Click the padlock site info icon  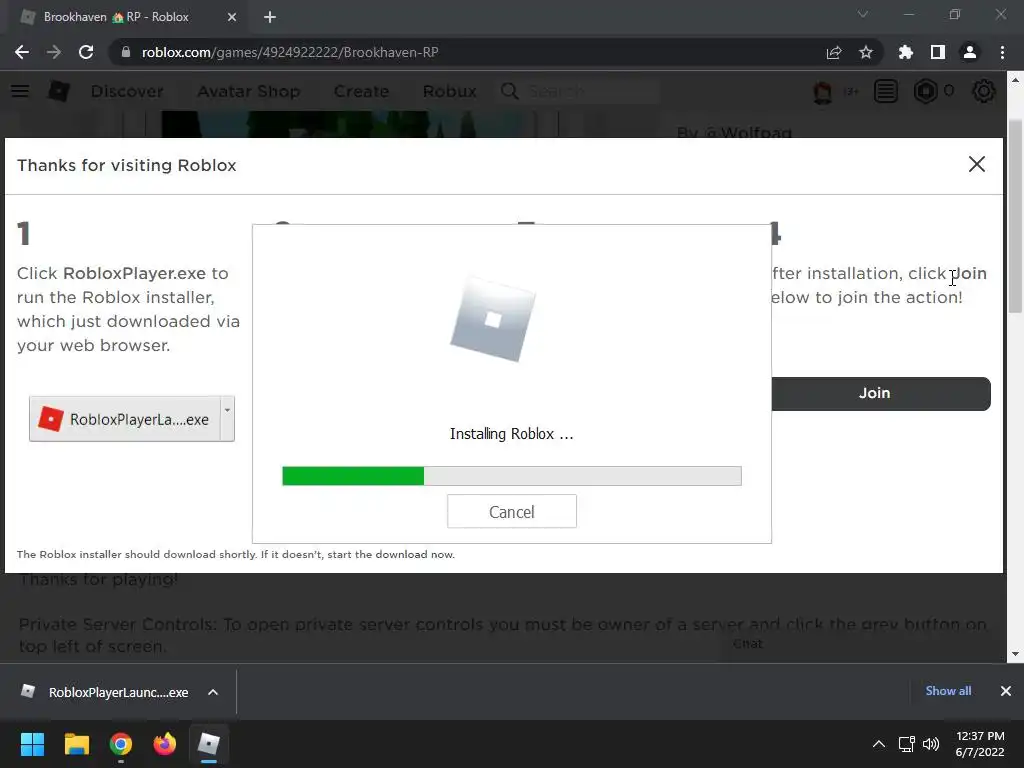click(x=125, y=52)
